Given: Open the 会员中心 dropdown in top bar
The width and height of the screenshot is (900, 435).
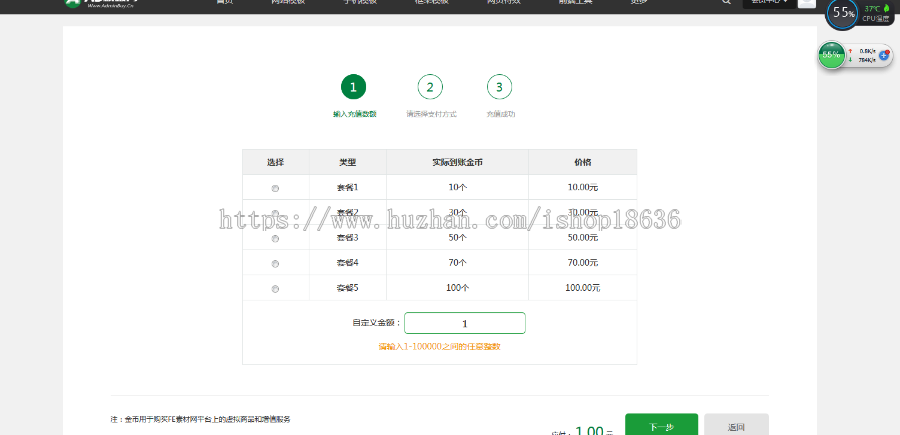Looking at the screenshot, I should pyautogui.click(x=769, y=3).
